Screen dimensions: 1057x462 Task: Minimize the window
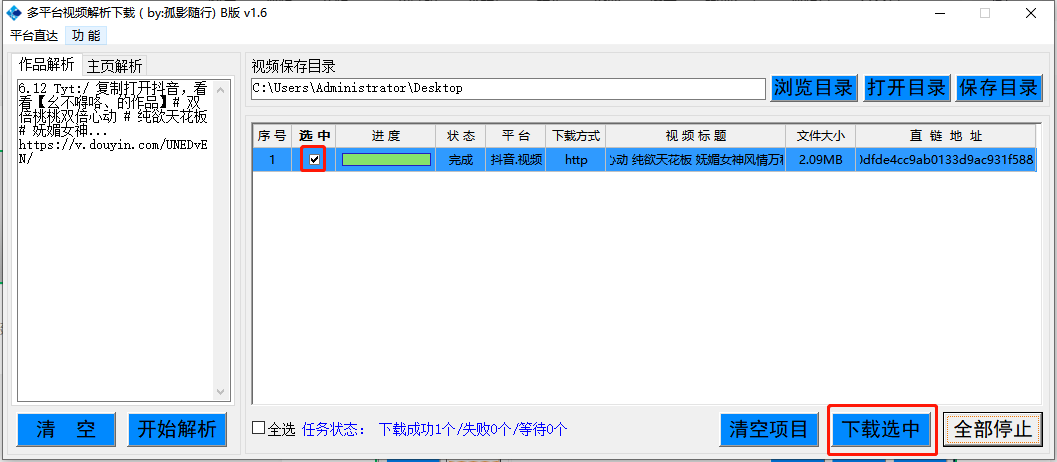coord(941,13)
